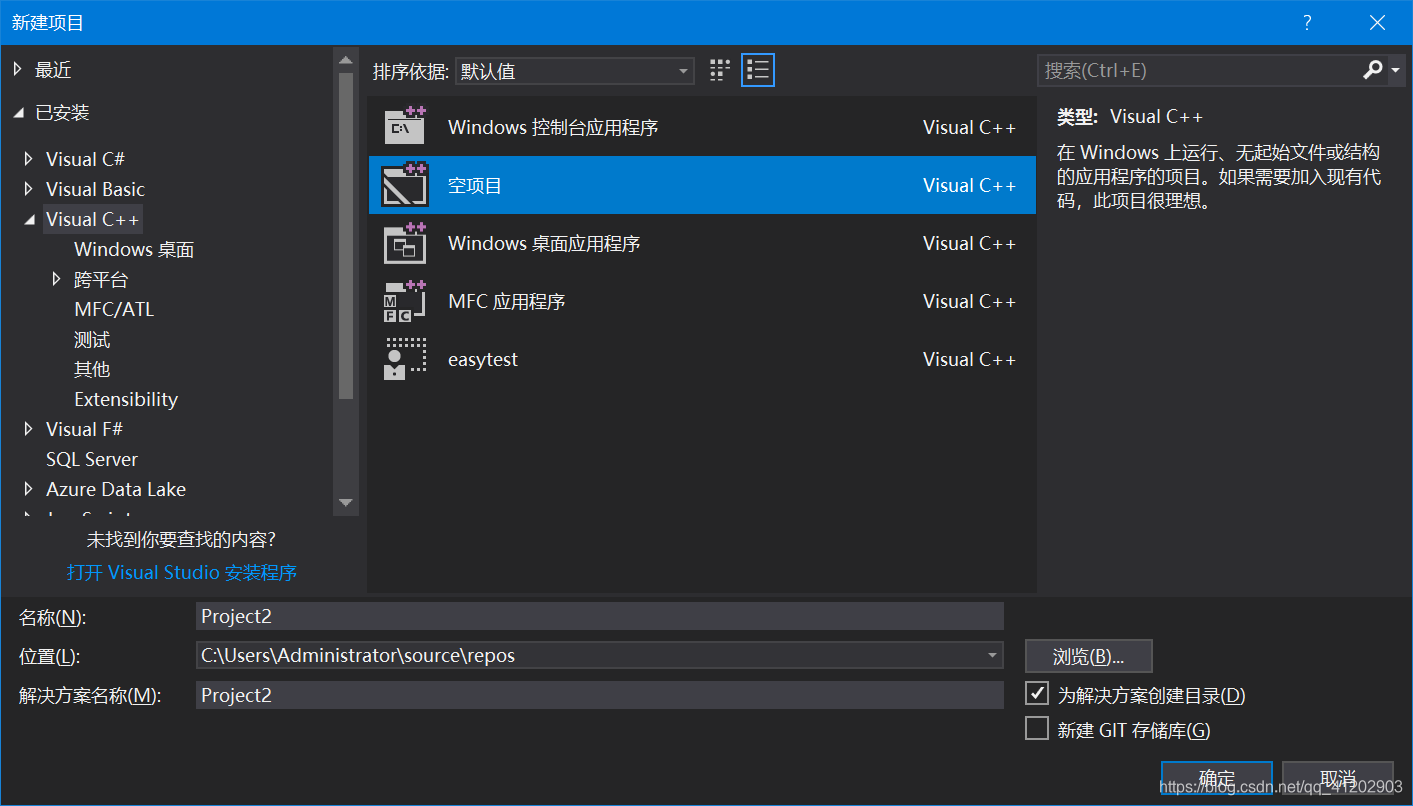This screenshot has height=806, width=1413.
Task: Click the 解决方案名称 input field
Action: [x=600, y=695]
